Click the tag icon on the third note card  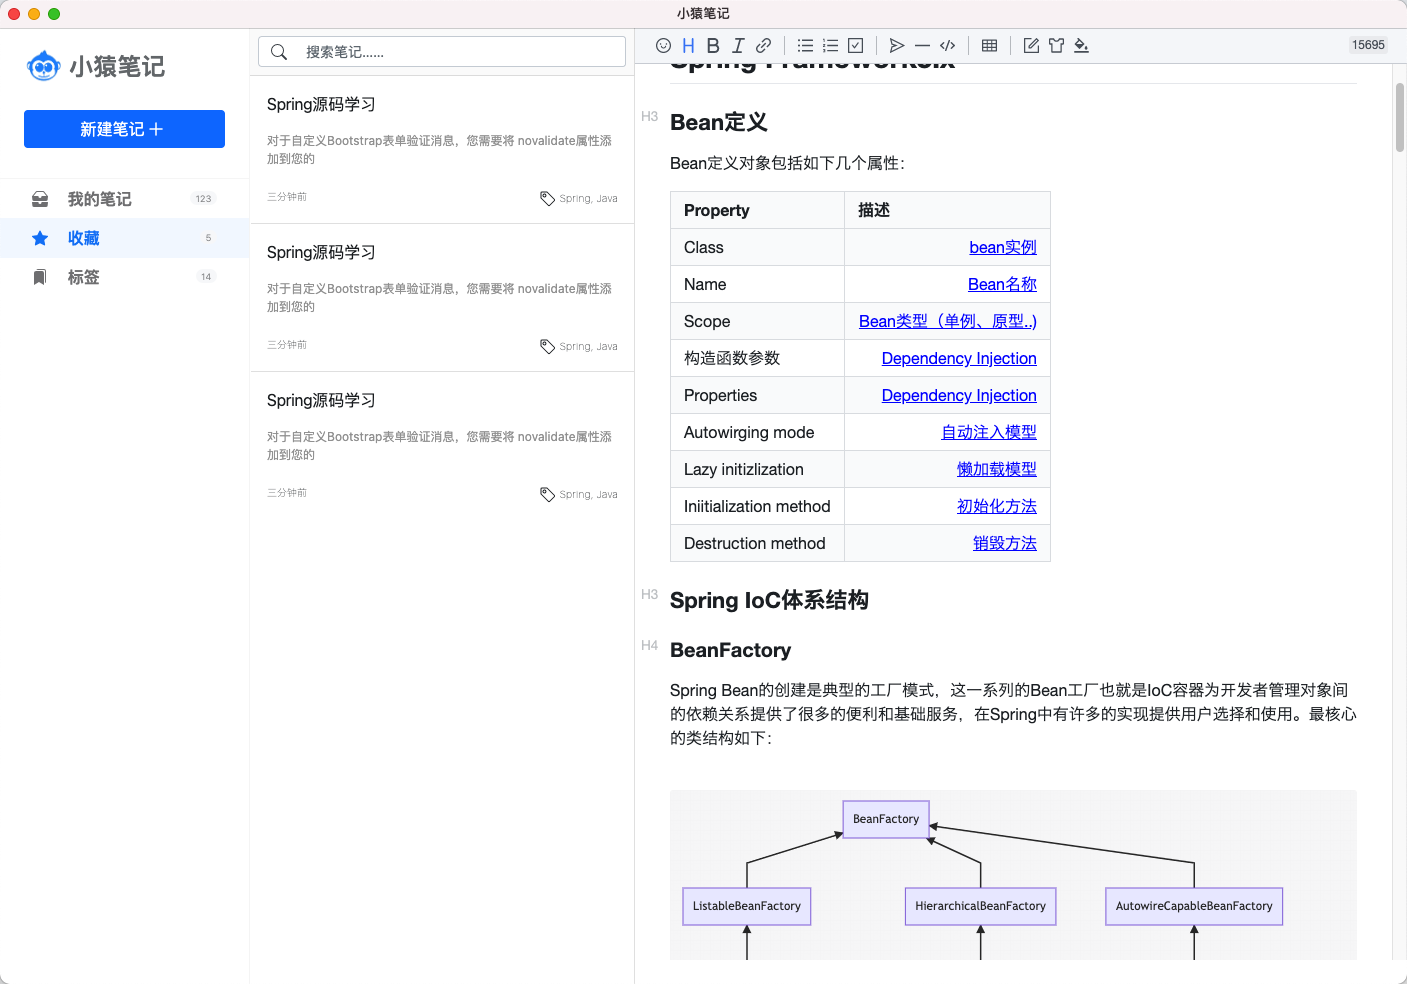click(547, 494)
